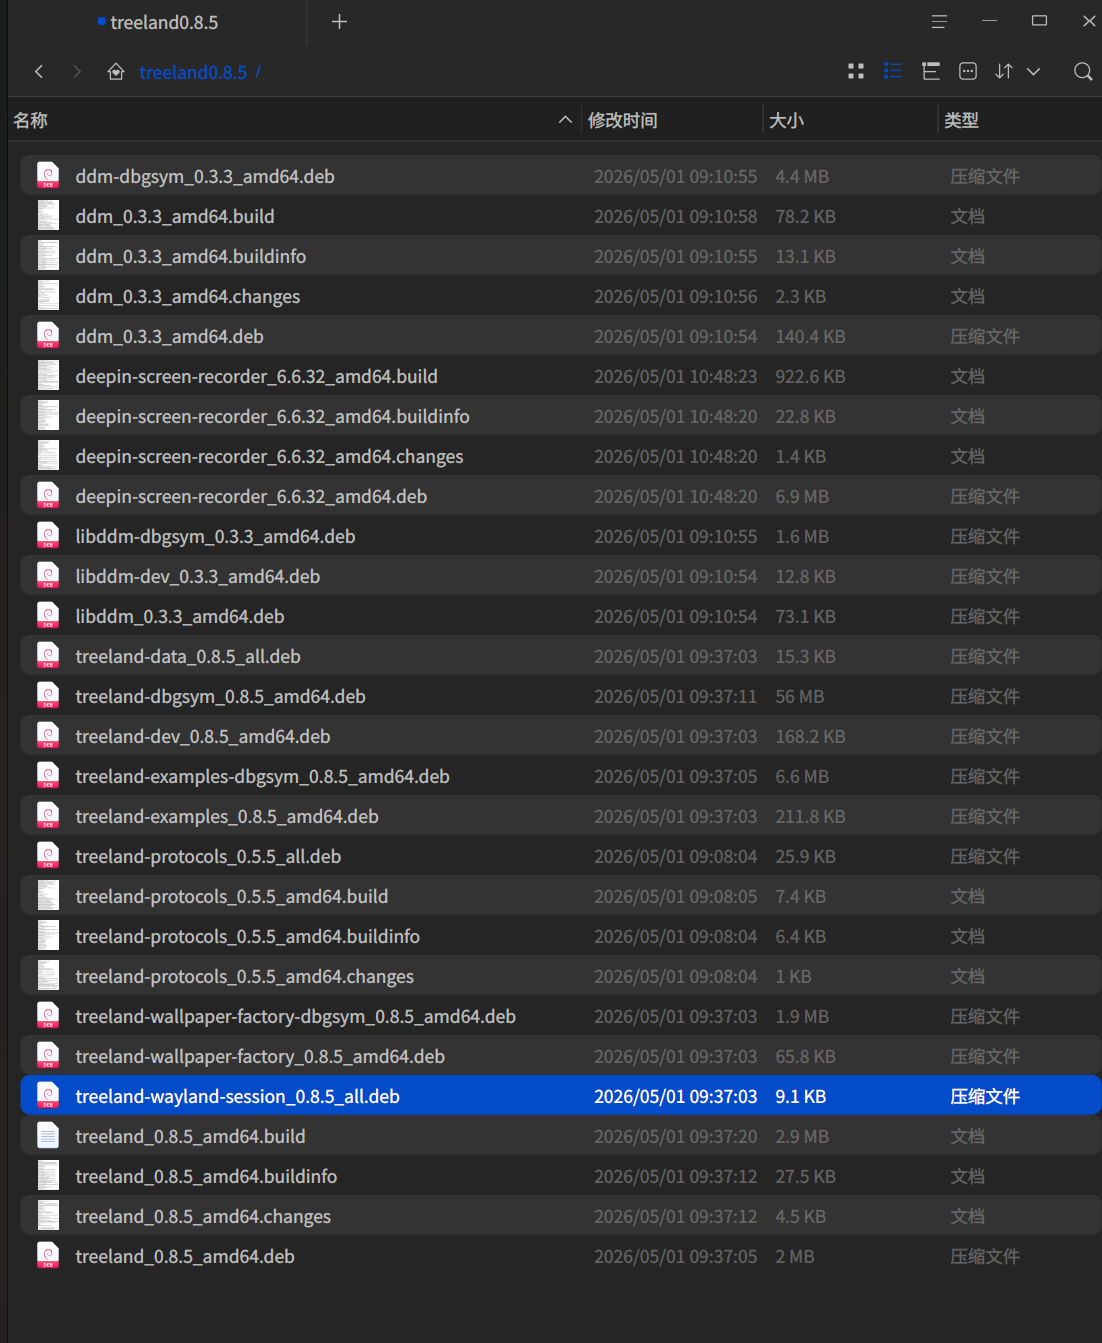This screenshot has width=1102, height=1343.
Task: Click the ddm-dbgsym_0.3.3_amd64.deb package icon
Action: (48, 175)
